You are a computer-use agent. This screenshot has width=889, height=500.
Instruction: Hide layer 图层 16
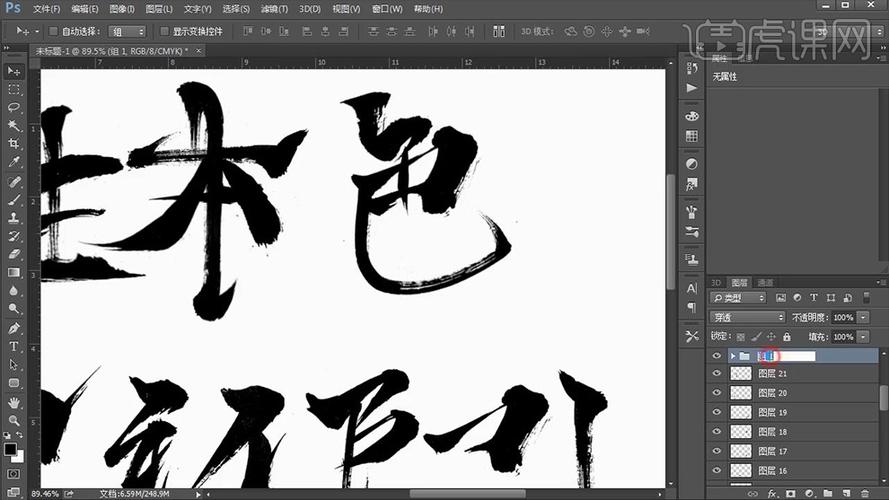717,471
